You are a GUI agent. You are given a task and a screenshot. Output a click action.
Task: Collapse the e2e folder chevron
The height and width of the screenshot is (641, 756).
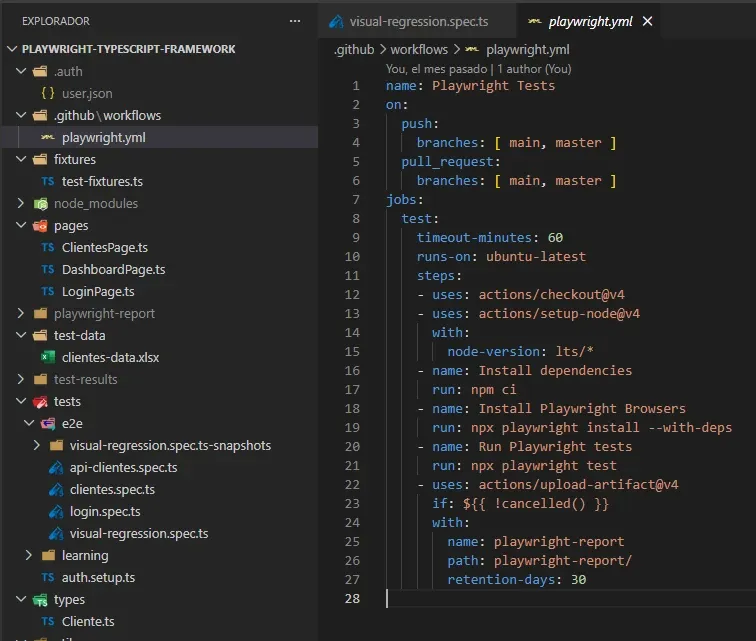29,423
